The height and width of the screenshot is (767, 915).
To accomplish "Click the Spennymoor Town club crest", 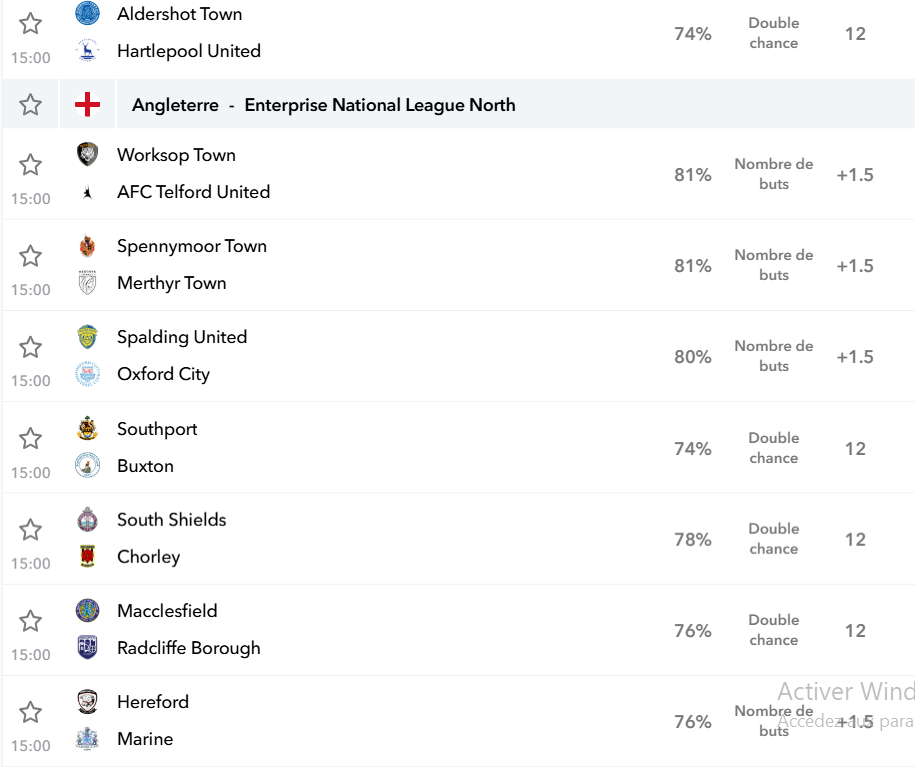I will pyautogui.click(x=88, y=246).
